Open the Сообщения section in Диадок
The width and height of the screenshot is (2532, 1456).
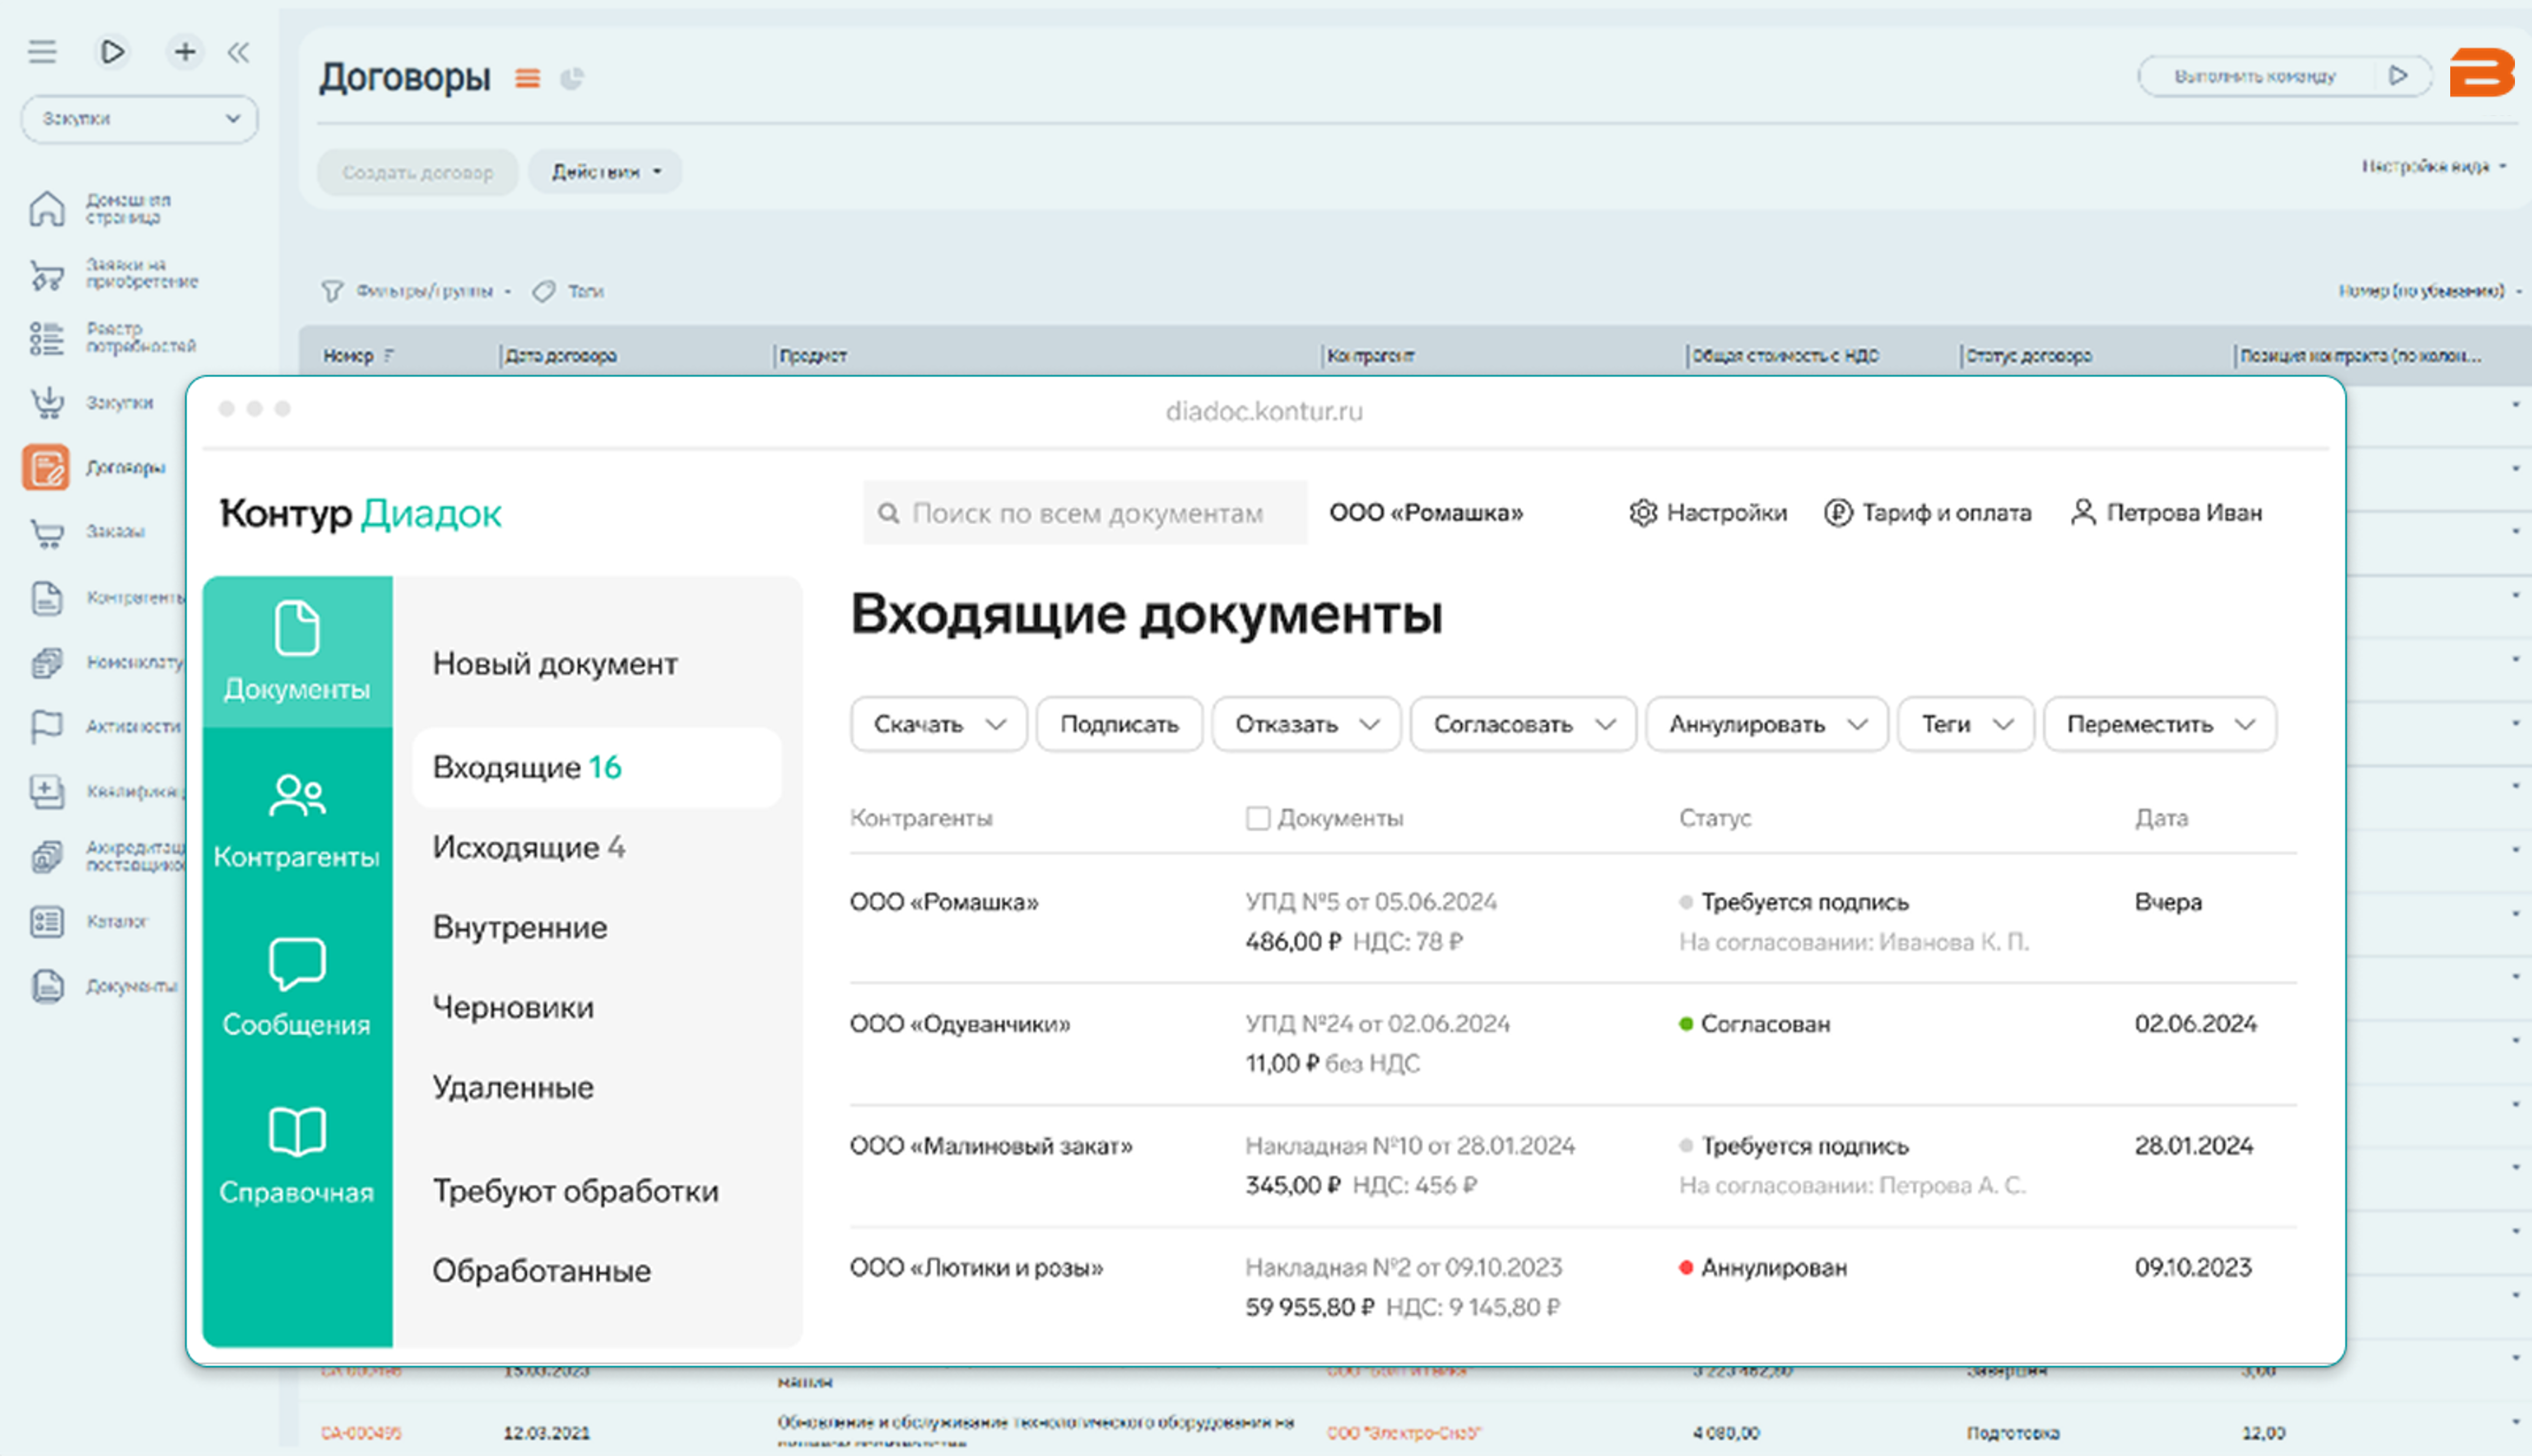(297, 988)
